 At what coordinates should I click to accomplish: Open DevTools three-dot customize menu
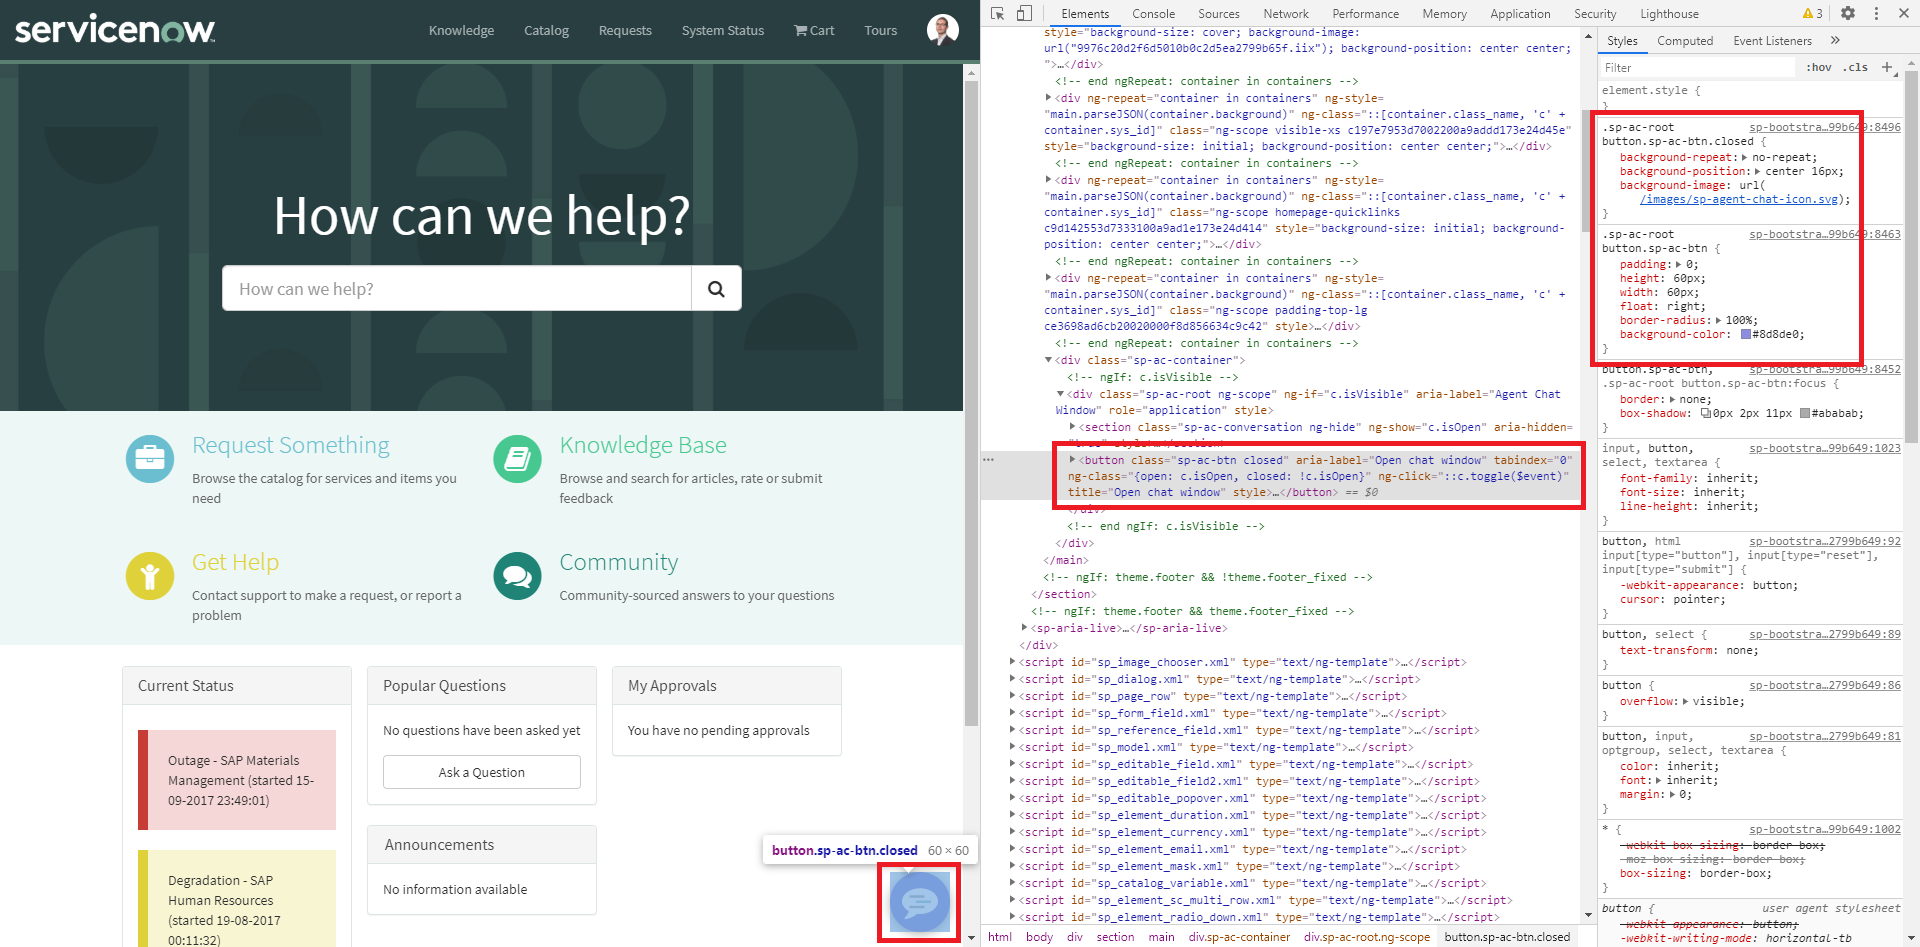pos(1876,13)
